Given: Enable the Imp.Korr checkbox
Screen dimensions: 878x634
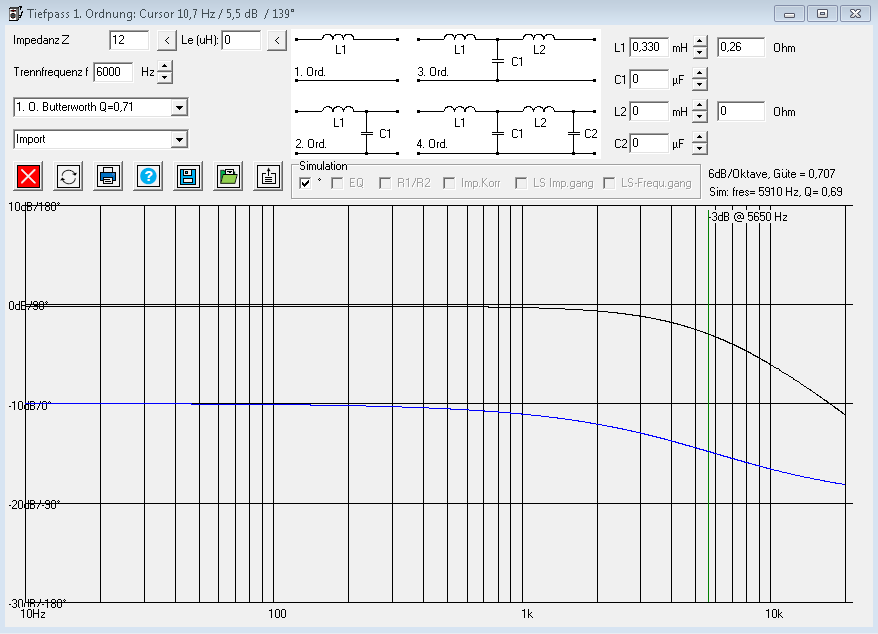Looking at the screenshot, I should (449, 183).
